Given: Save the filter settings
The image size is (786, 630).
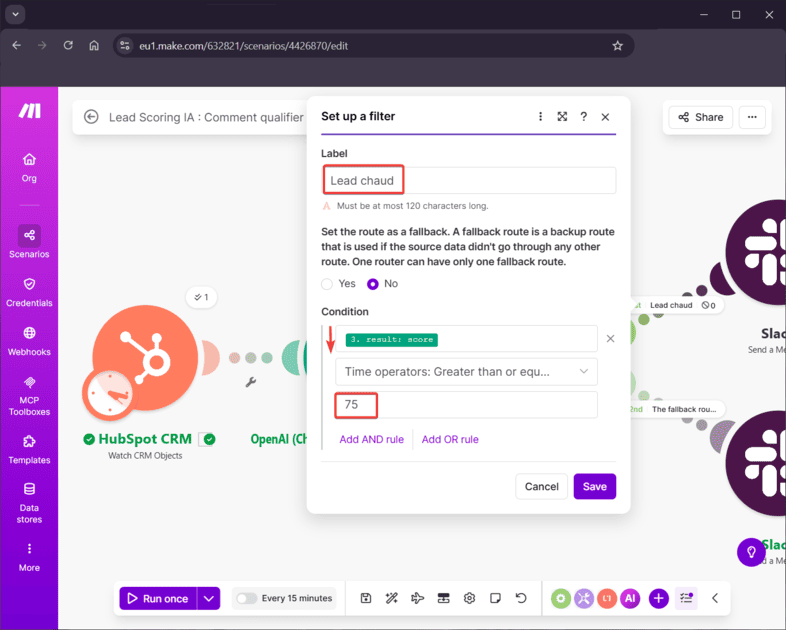Looking at the screenshot, I should click(x=594, y=487).
